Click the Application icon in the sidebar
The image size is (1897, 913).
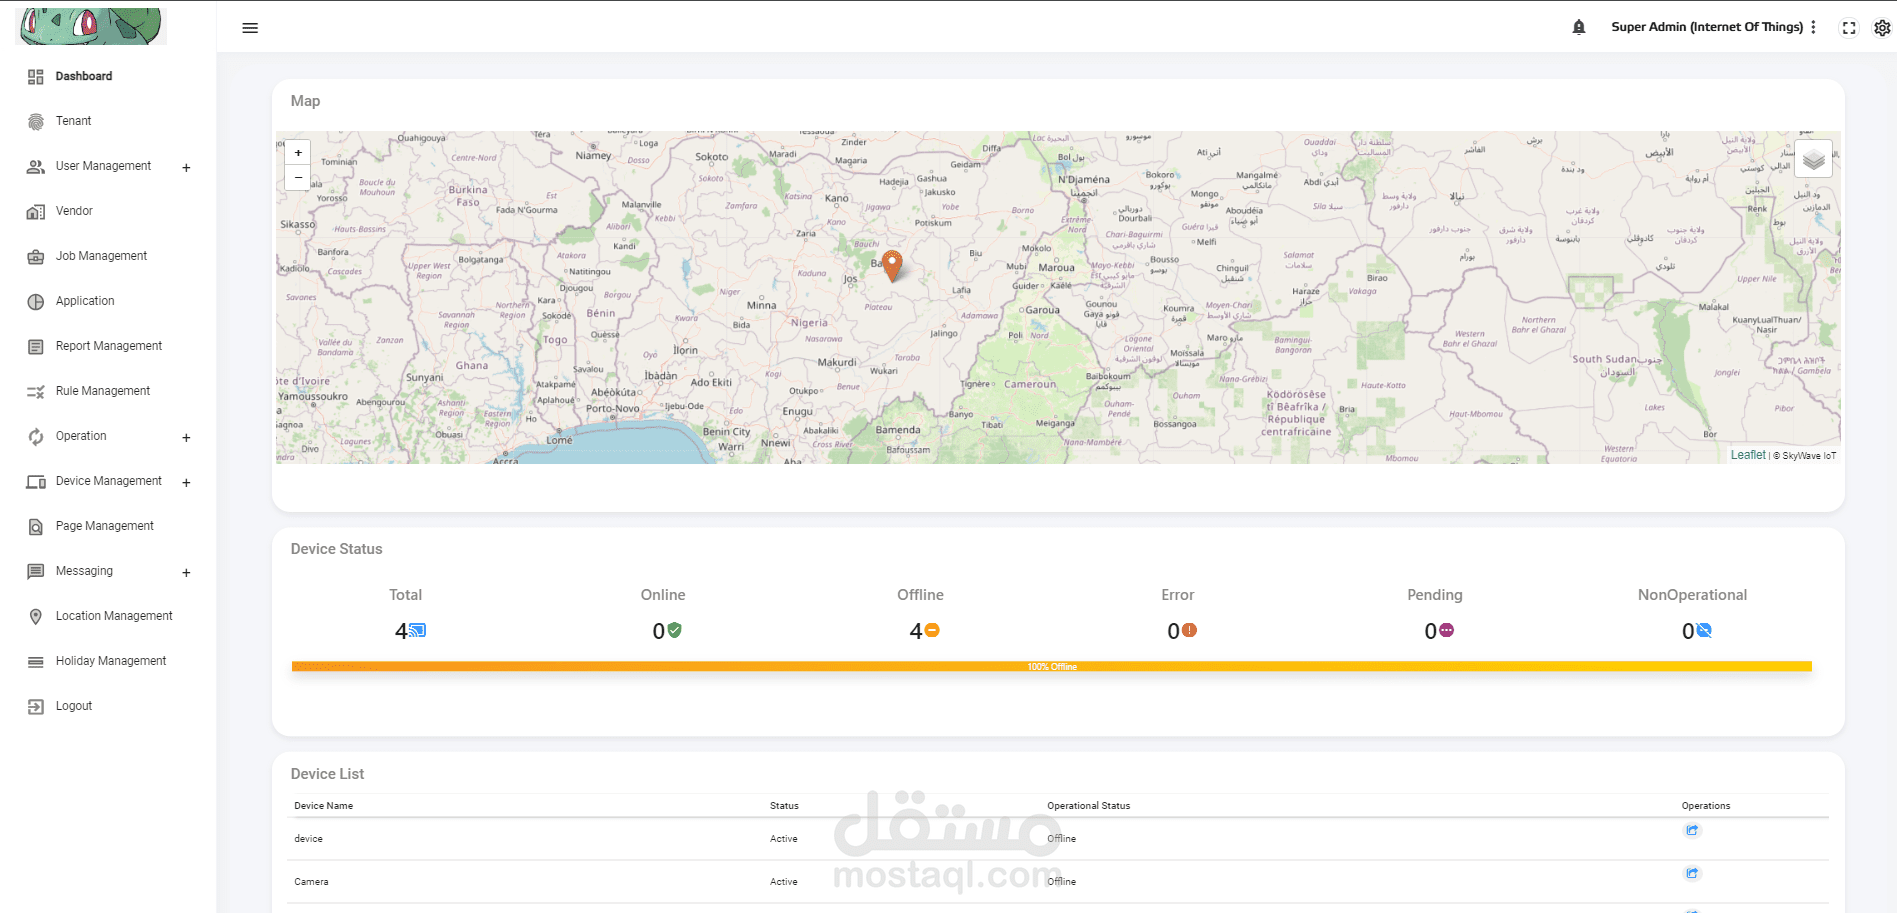click(x=36, y=302)
